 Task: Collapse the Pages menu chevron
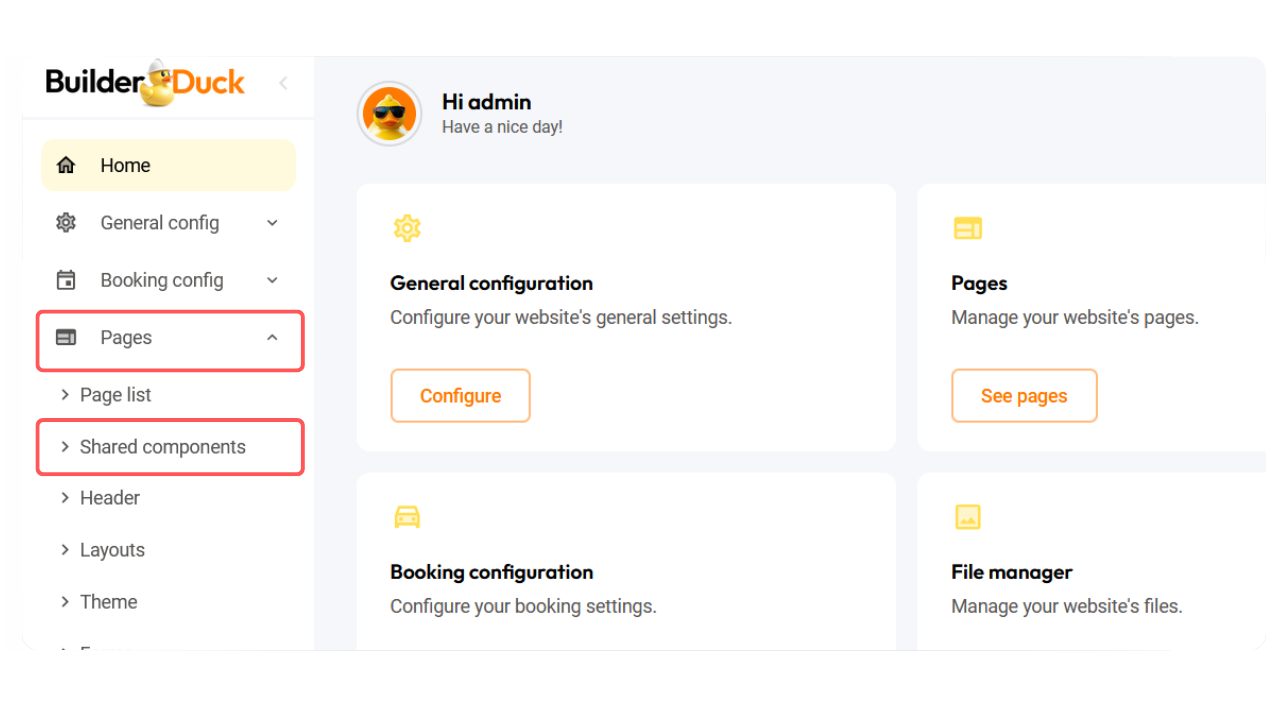coord(272,338)
